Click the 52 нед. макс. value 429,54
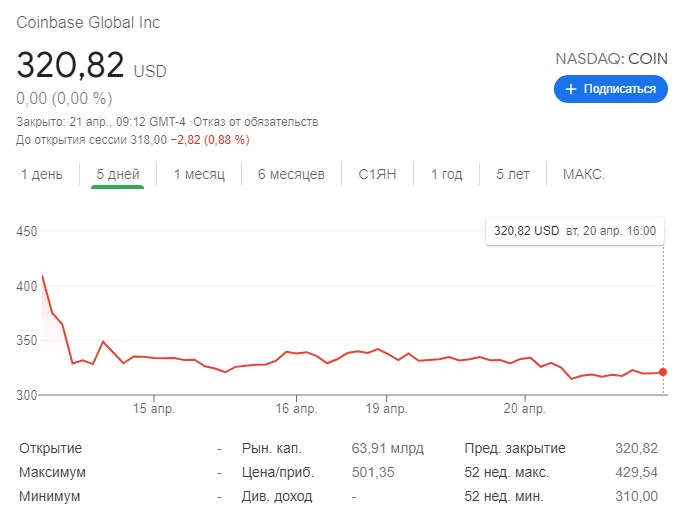 tap(636, 472)
